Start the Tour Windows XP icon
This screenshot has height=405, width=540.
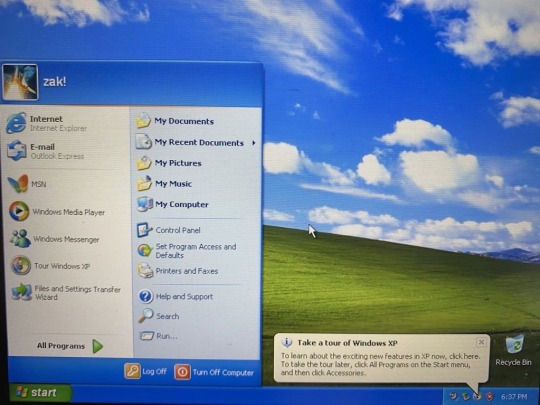(21, 265)
